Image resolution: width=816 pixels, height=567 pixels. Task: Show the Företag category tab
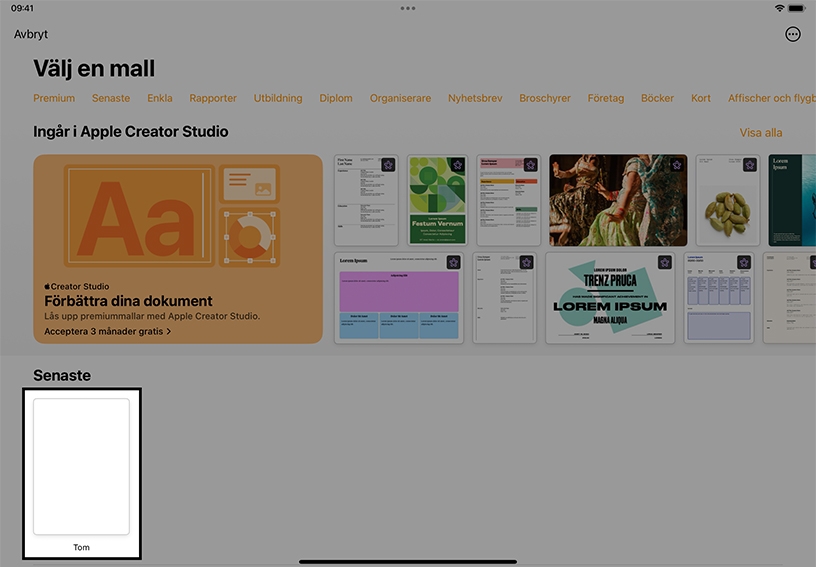(x=606, y=98)
